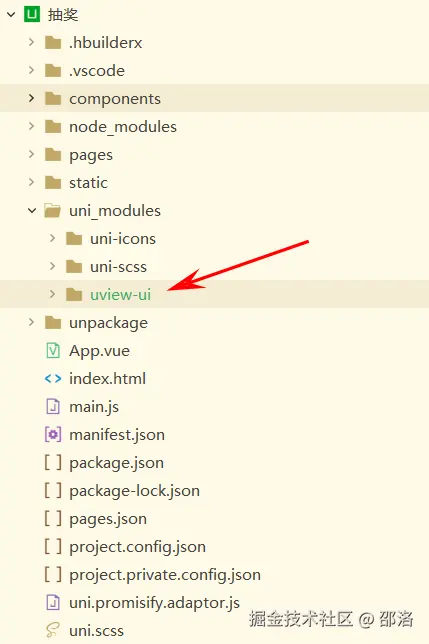Expand the uview-ui folder arrow
Image resolution: width=429 pixels, height=644 pixels.
point(52,294)
